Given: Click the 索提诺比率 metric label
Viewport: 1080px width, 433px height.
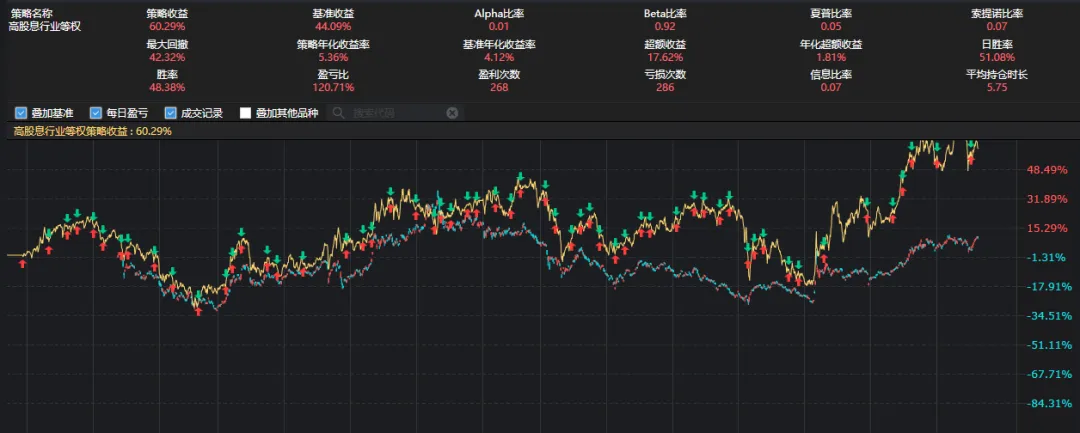Looking at the screenshot, I should [x=996, y=14].
